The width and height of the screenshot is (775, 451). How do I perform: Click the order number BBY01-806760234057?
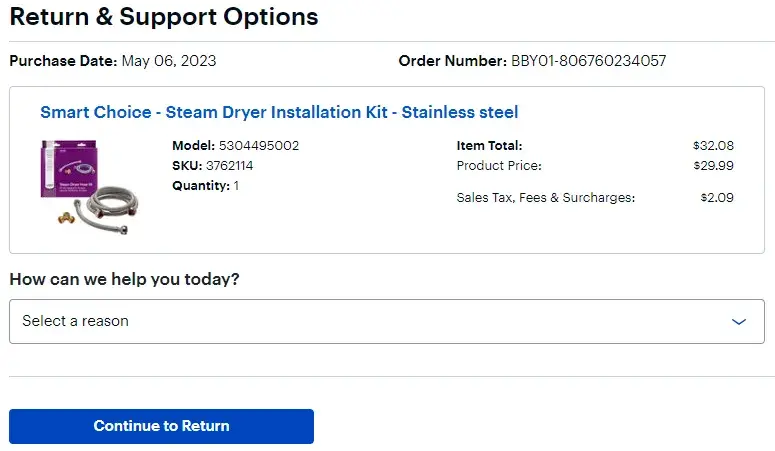[x=588, y=61]
